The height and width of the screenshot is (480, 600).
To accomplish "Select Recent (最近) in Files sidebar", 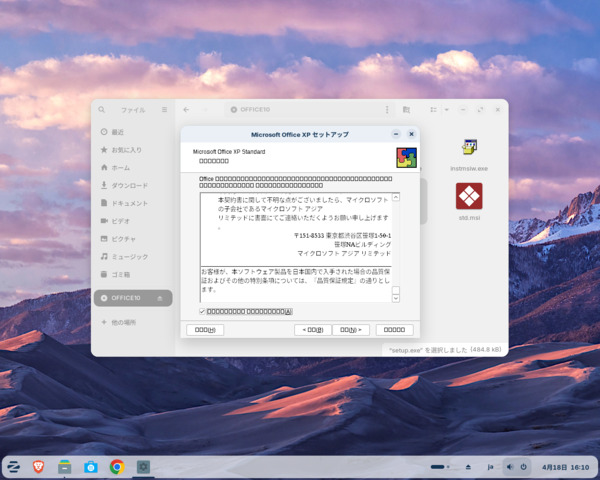I will 133,132.
